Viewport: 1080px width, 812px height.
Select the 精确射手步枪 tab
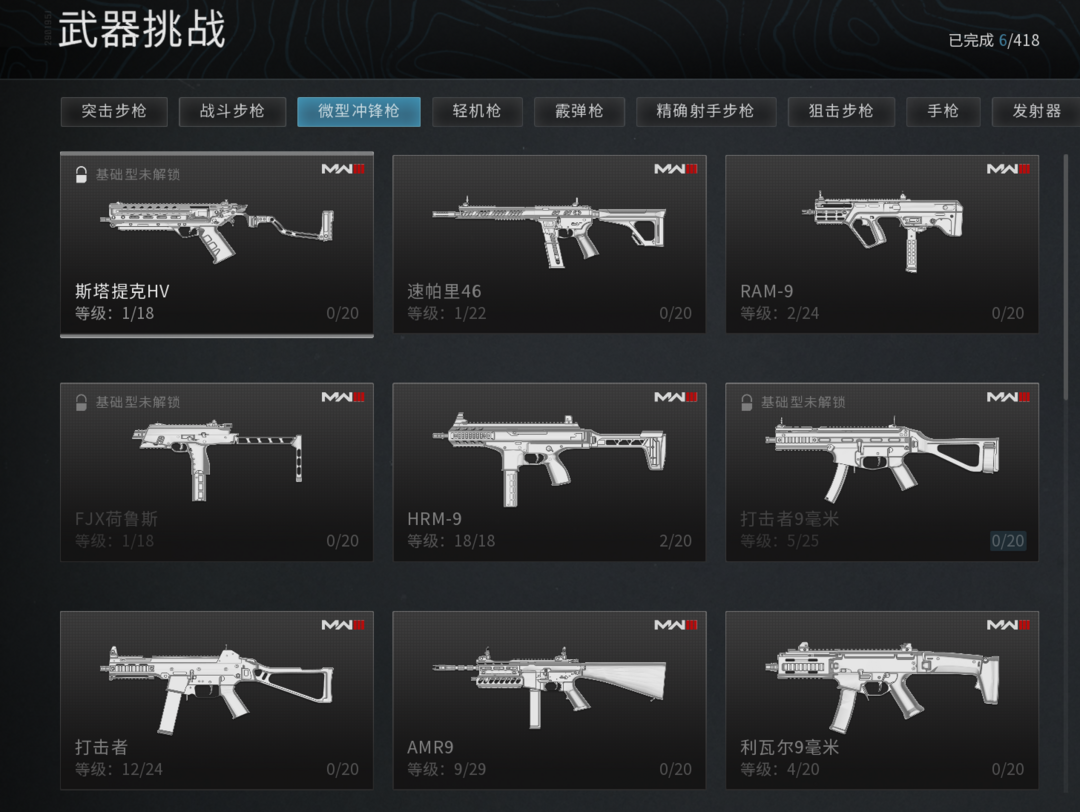pyautogui.click(x=706, y=112)
